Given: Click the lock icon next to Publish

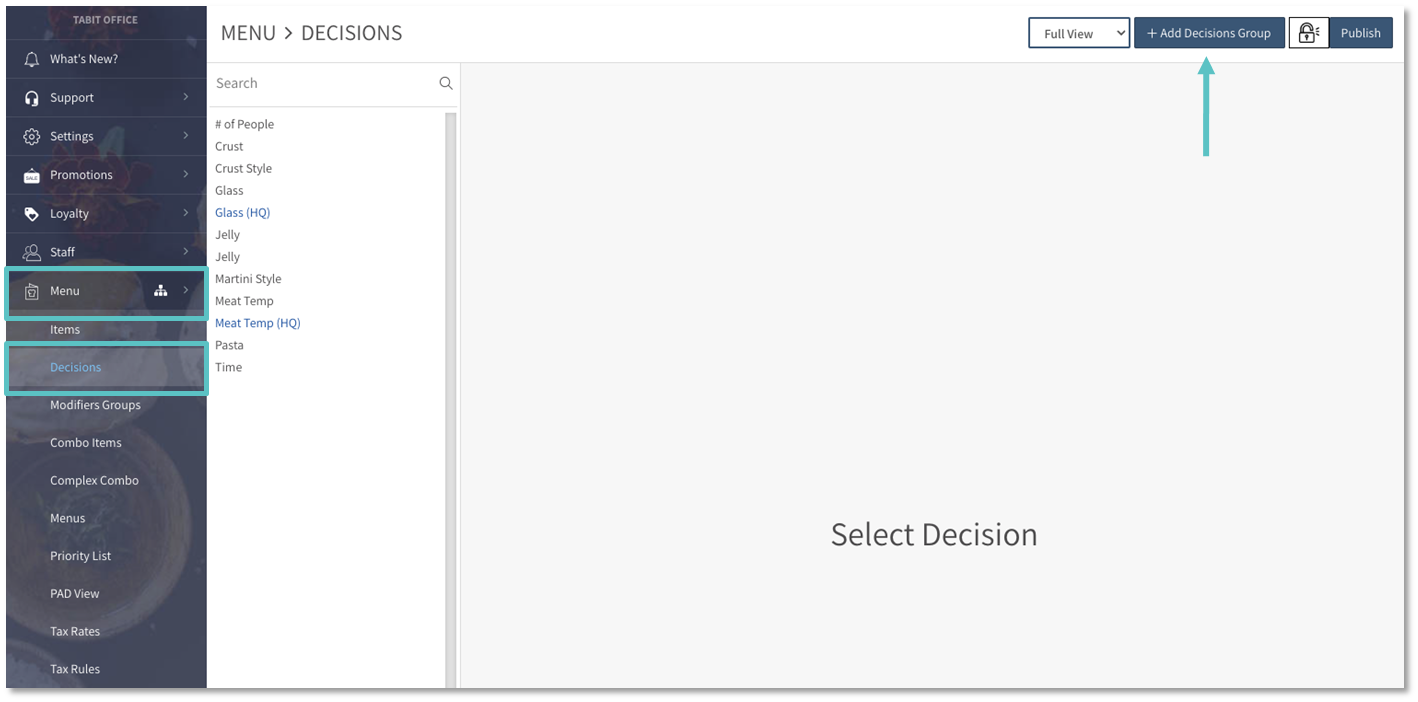Looking at the screenshot, I should click(x=1307, y=33).
